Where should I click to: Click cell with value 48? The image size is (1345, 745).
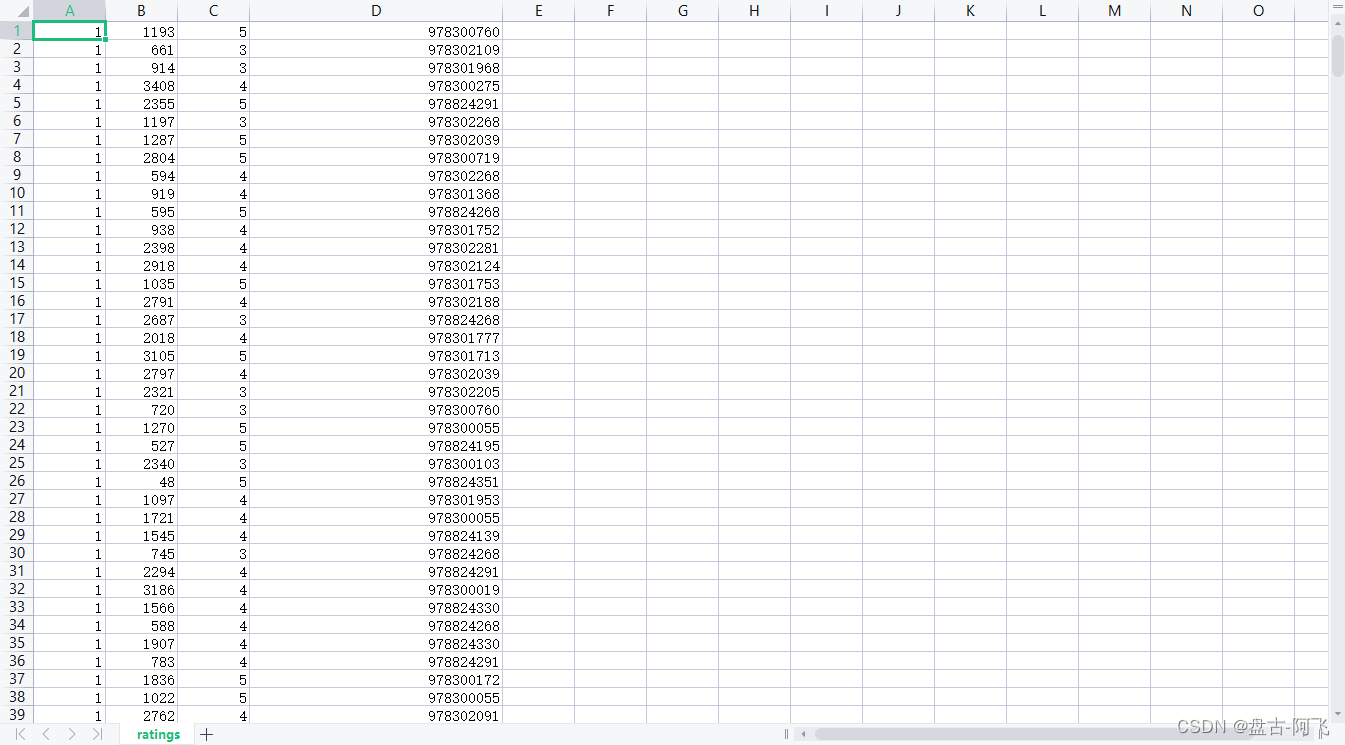tap(142, 482)
